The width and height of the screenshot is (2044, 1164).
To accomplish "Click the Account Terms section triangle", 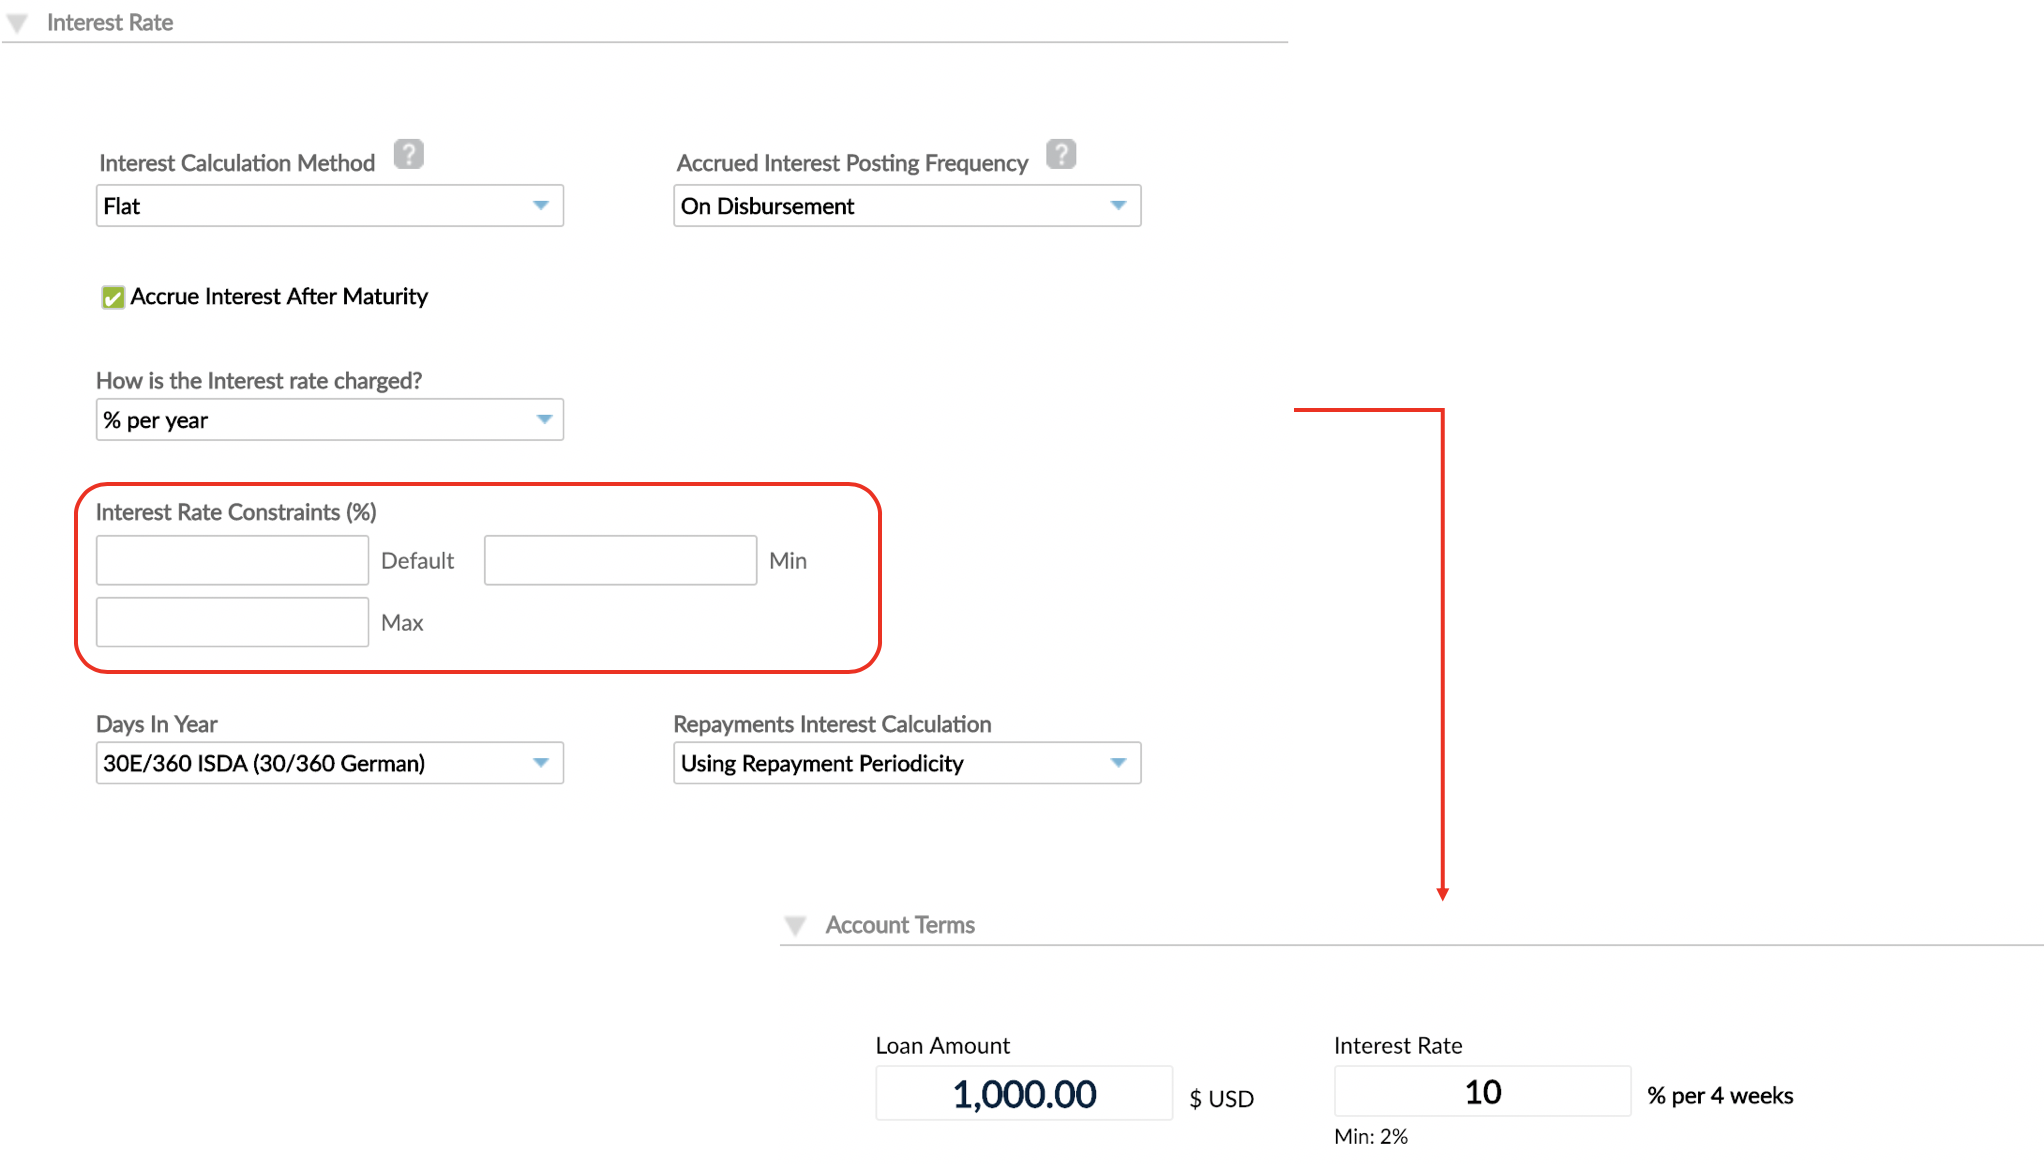I will click(x=795, y=925).
